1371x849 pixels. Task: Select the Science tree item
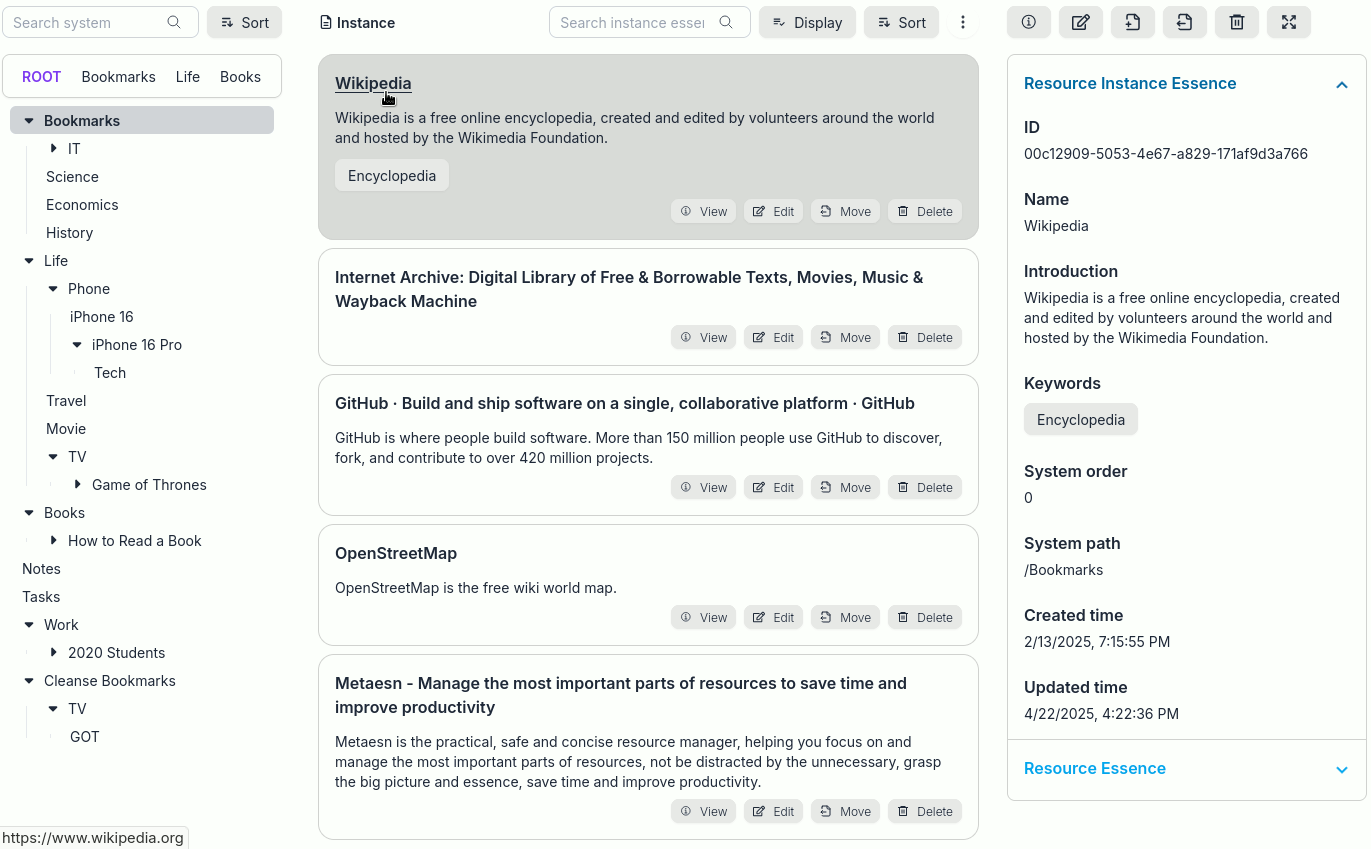coord(72,176)
